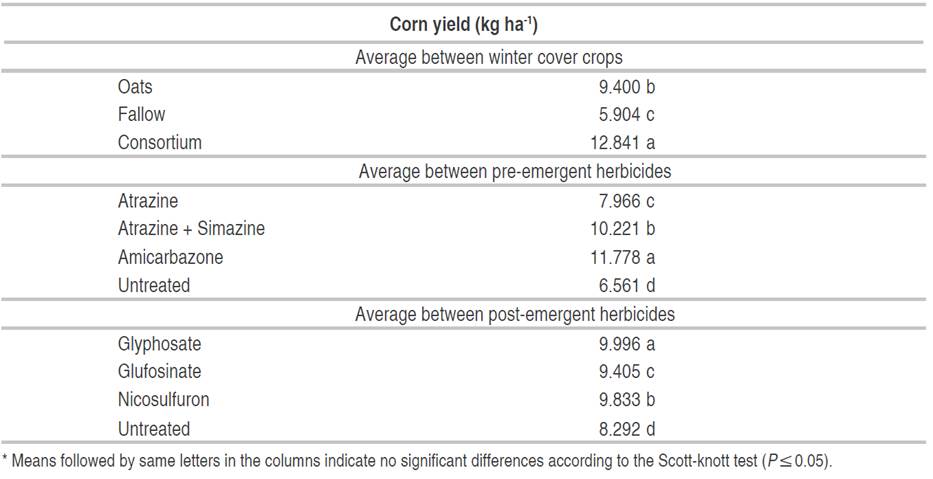The width and height of the screenshot is (933, 479).
Task: Click the Atrazine row label
Action: pos(148,200)
